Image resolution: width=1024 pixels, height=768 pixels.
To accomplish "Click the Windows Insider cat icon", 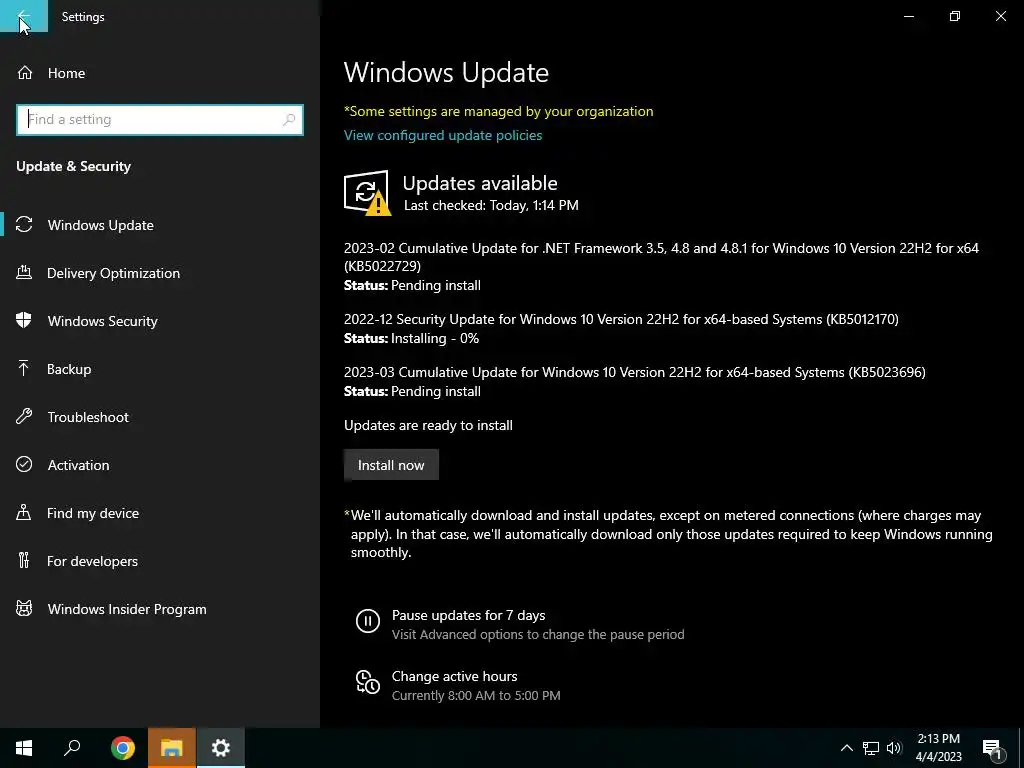I will (24, 609).
